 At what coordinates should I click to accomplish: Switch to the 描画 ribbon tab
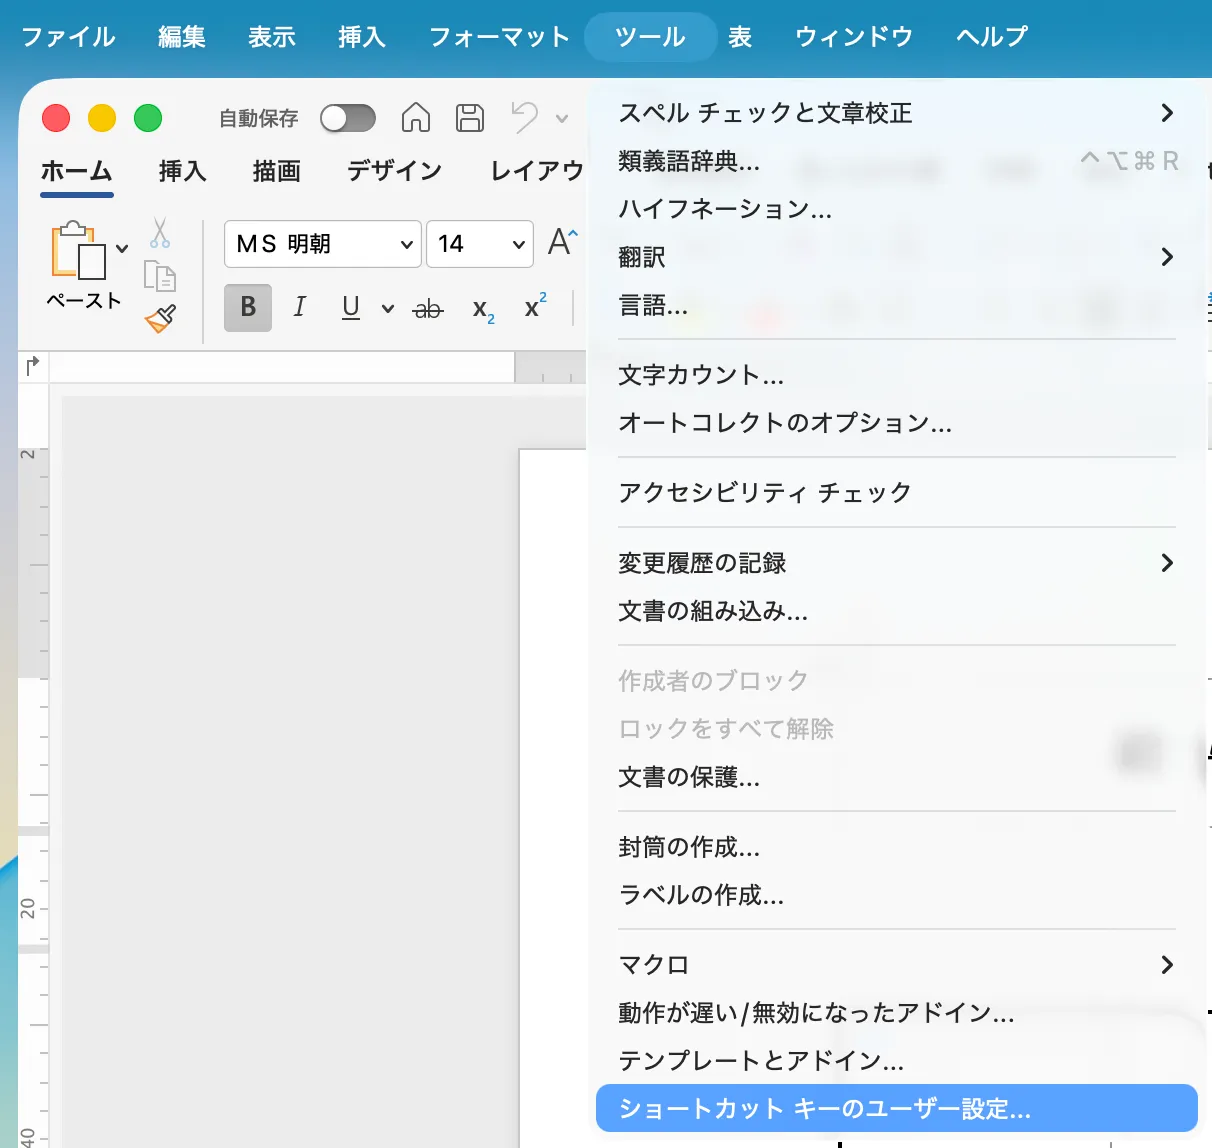pos(275,171)
